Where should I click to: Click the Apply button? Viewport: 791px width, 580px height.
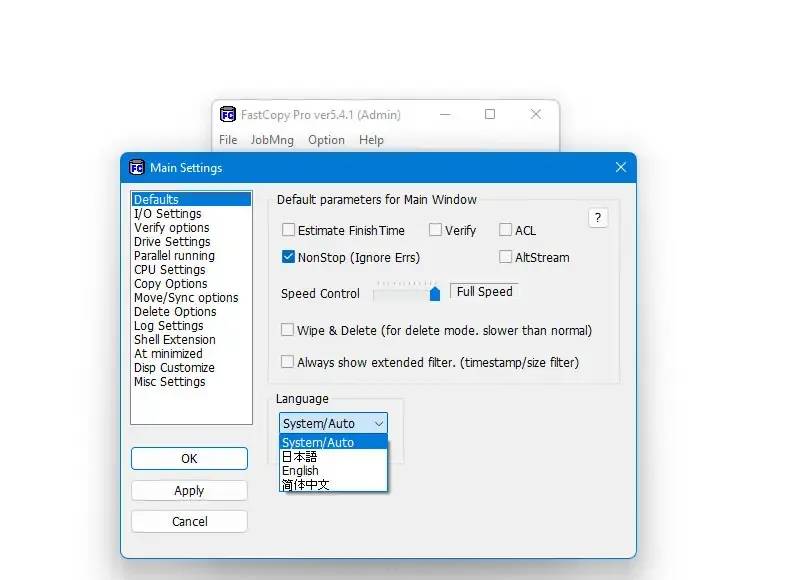point(189,491)
